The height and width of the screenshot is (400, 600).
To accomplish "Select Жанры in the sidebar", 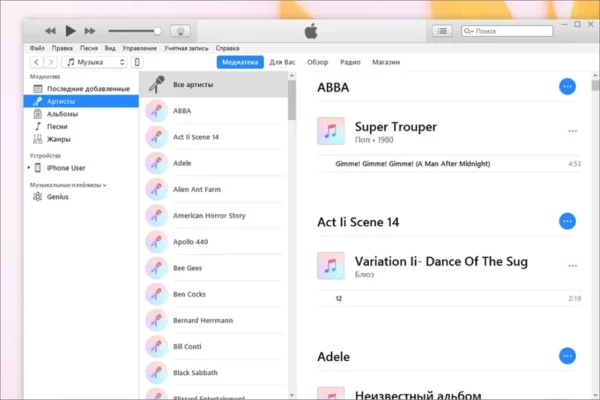I will (81, 139).
